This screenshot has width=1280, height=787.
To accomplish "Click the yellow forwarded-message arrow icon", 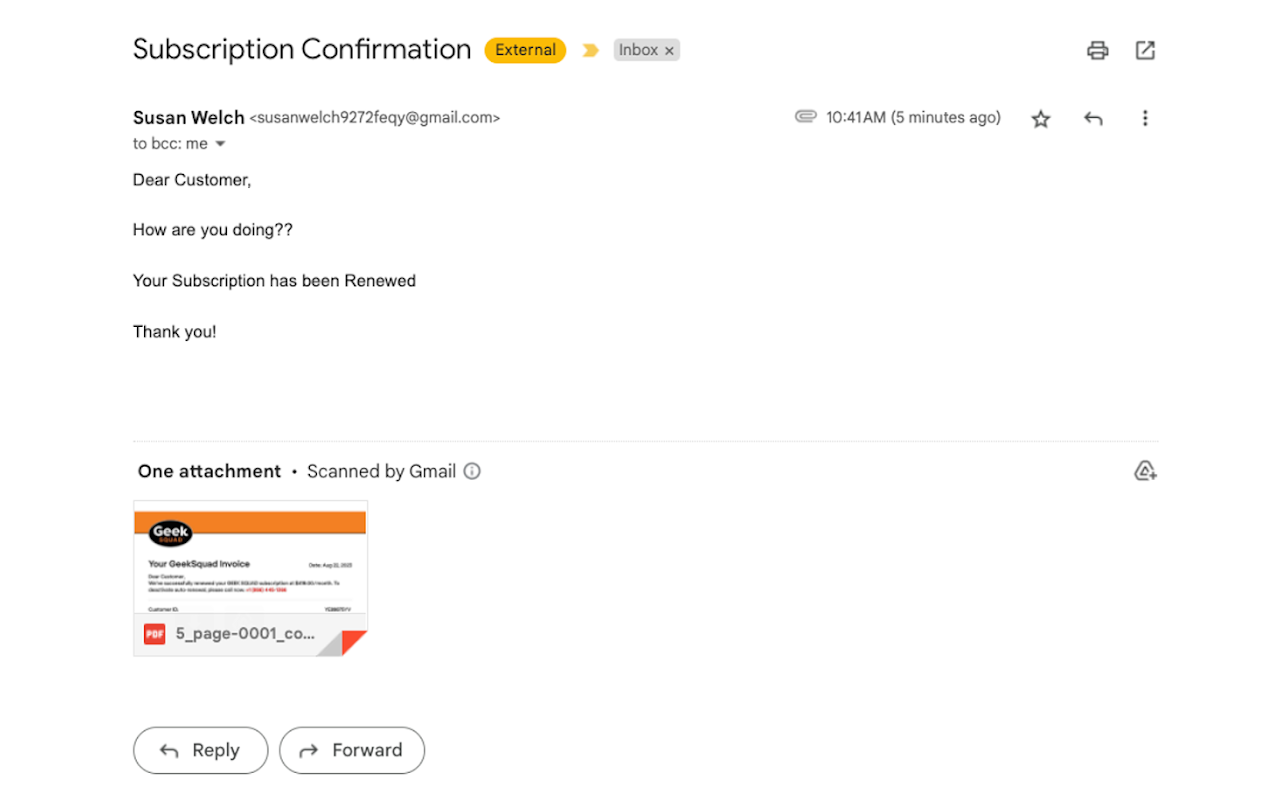I will (x=590, y=49).
